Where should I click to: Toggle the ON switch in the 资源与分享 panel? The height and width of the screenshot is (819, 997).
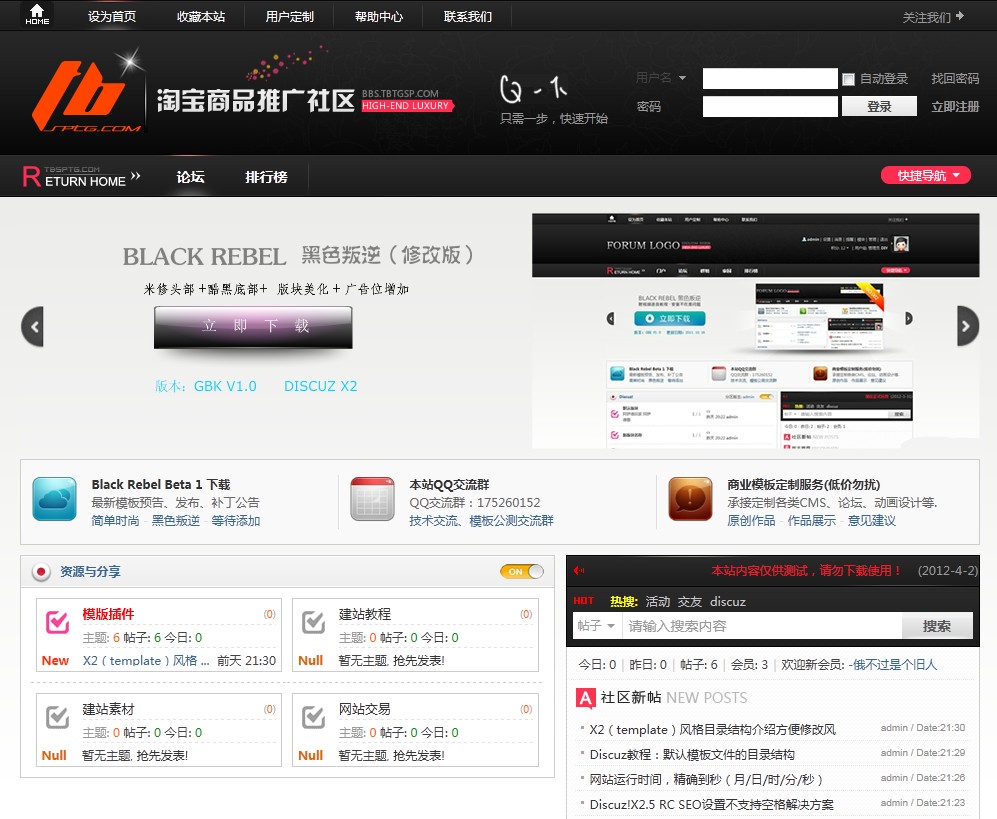coord(521,571)
